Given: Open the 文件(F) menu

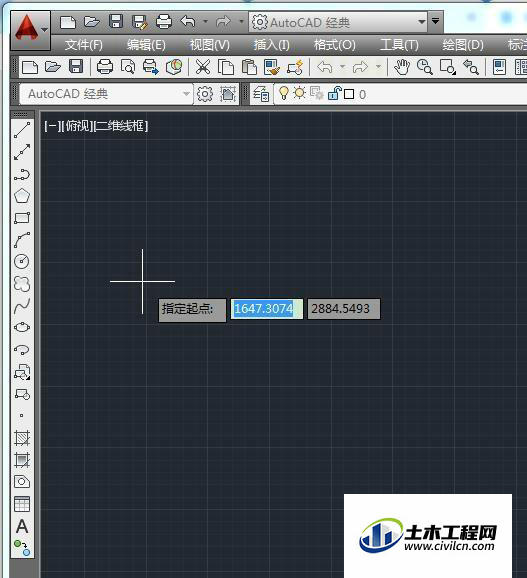Looking at the screenshot, I should pos(84,45).
